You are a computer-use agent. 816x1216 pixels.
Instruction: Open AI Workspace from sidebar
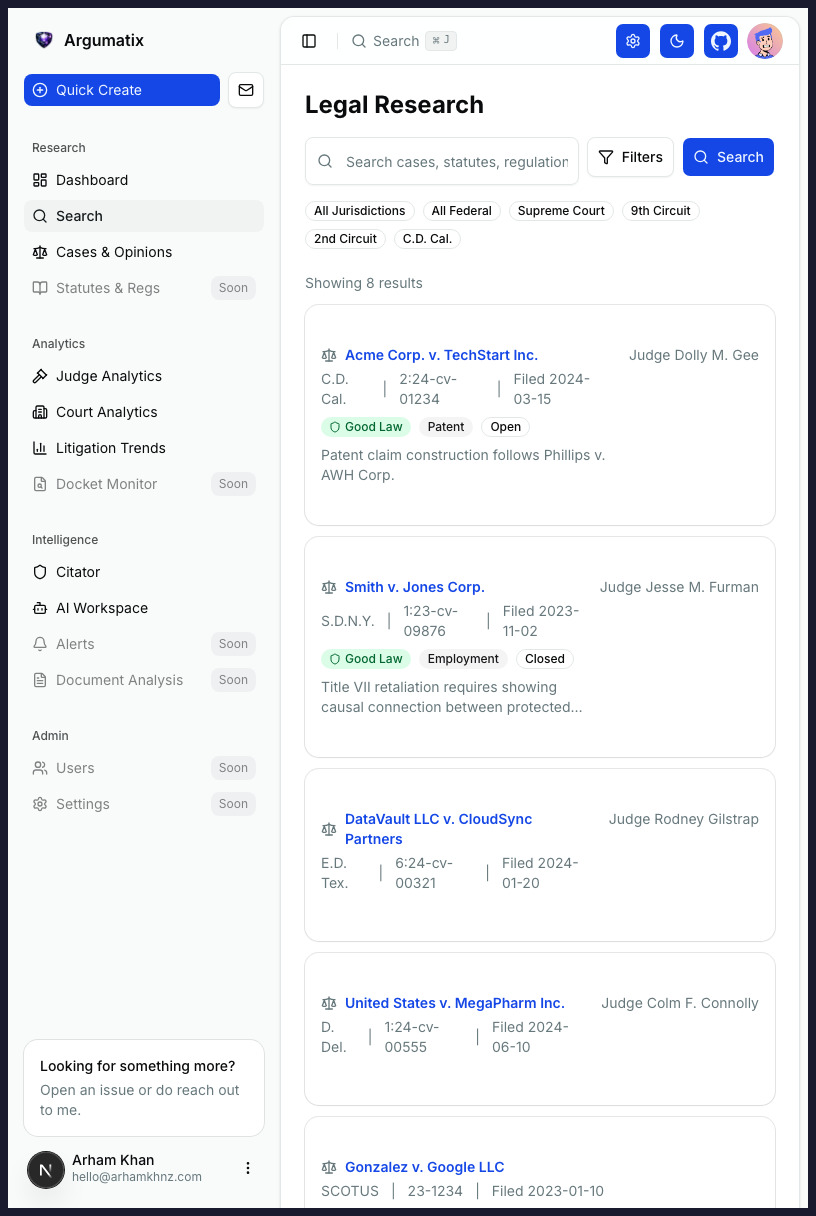(102, 608)
